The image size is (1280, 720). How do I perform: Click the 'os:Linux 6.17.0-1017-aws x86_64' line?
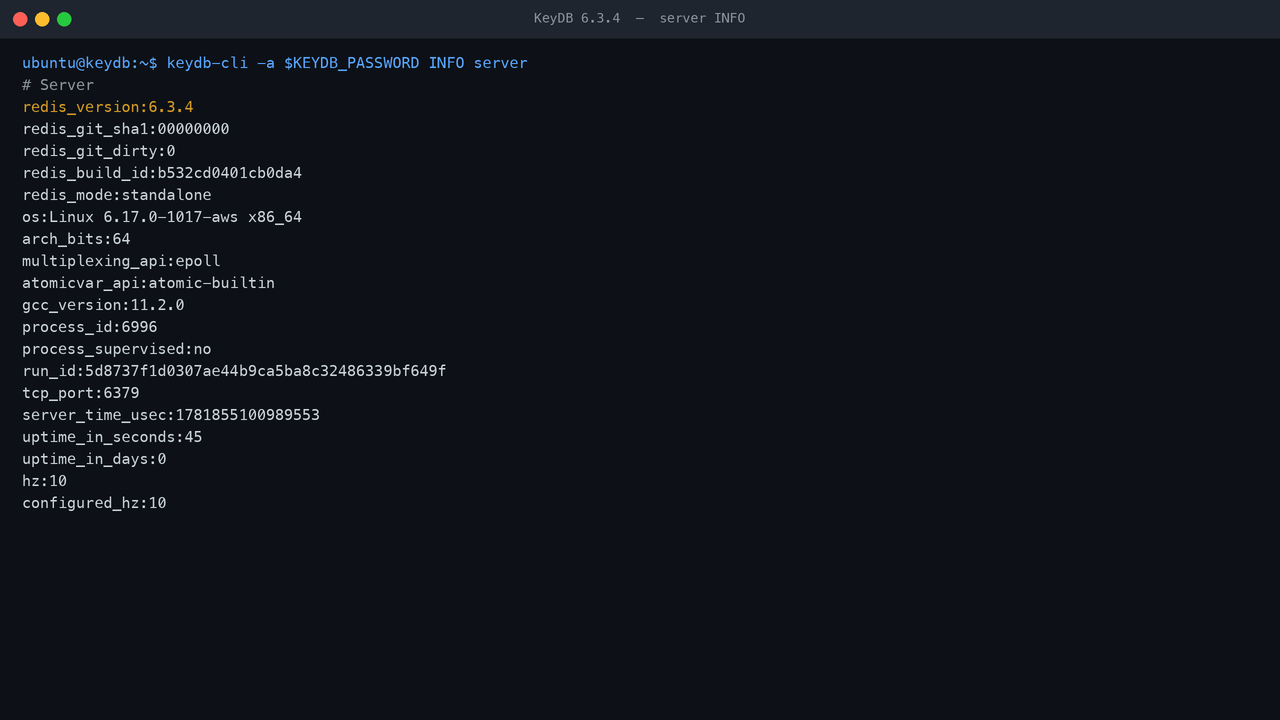[x=162, y=217]
